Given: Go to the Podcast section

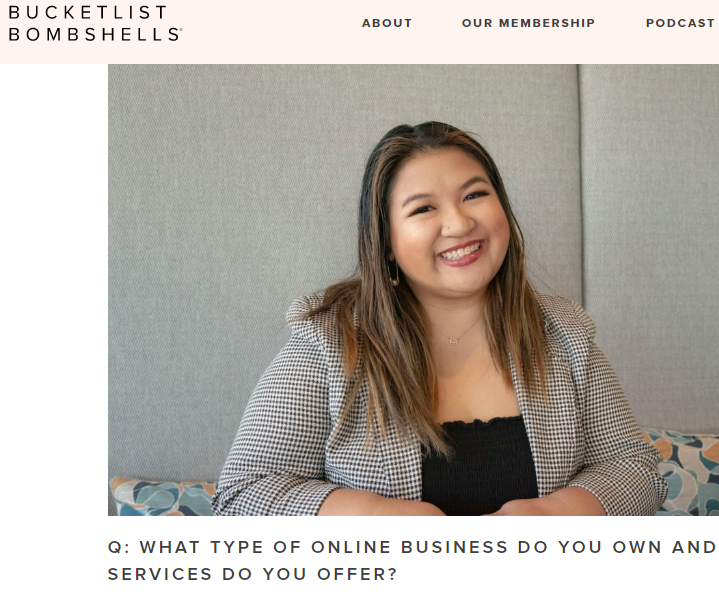Looking at the screenshot, I should pos(680,23).
